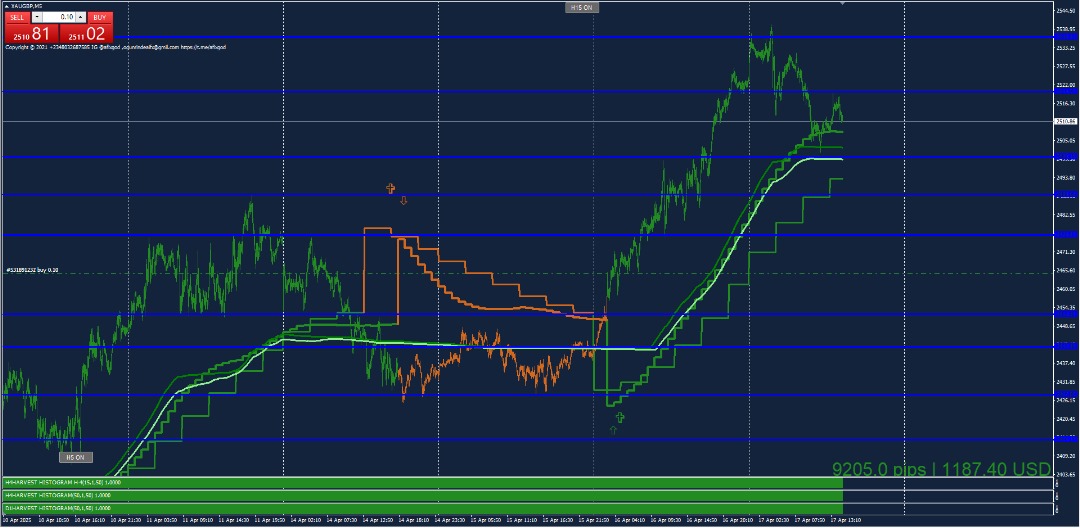Click the 10 Apr 2025 time label
The width and height of the screenshot is (1080, 528).
17,520
